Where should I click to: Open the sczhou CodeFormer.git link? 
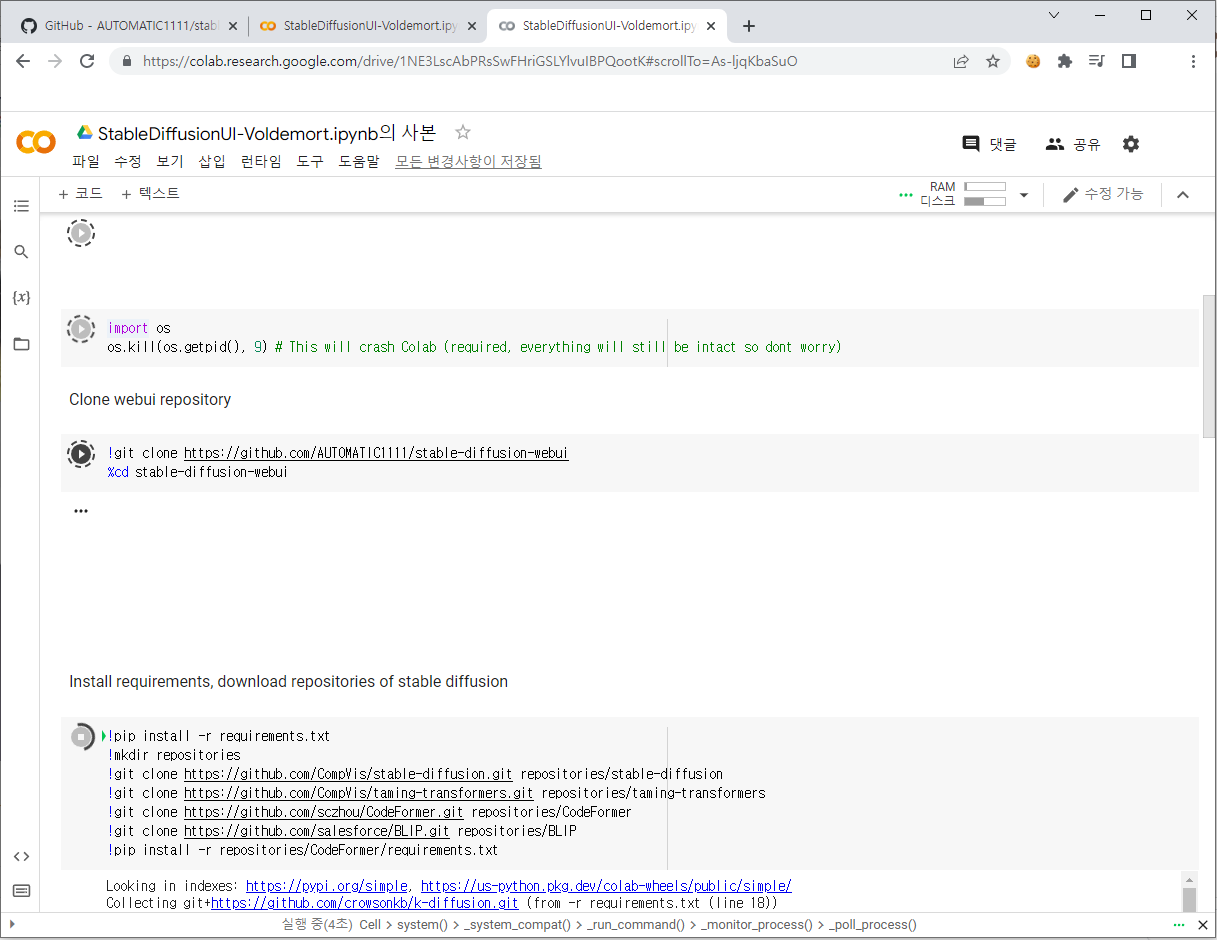pyautogui.click(x=324, y=812)
